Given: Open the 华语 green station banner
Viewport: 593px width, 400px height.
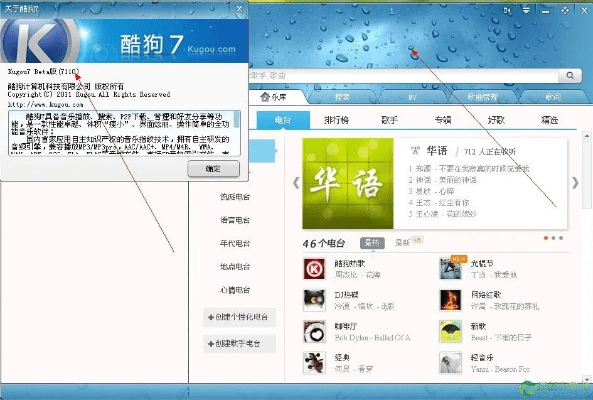Looking at the screenshot, I should 348,183.
